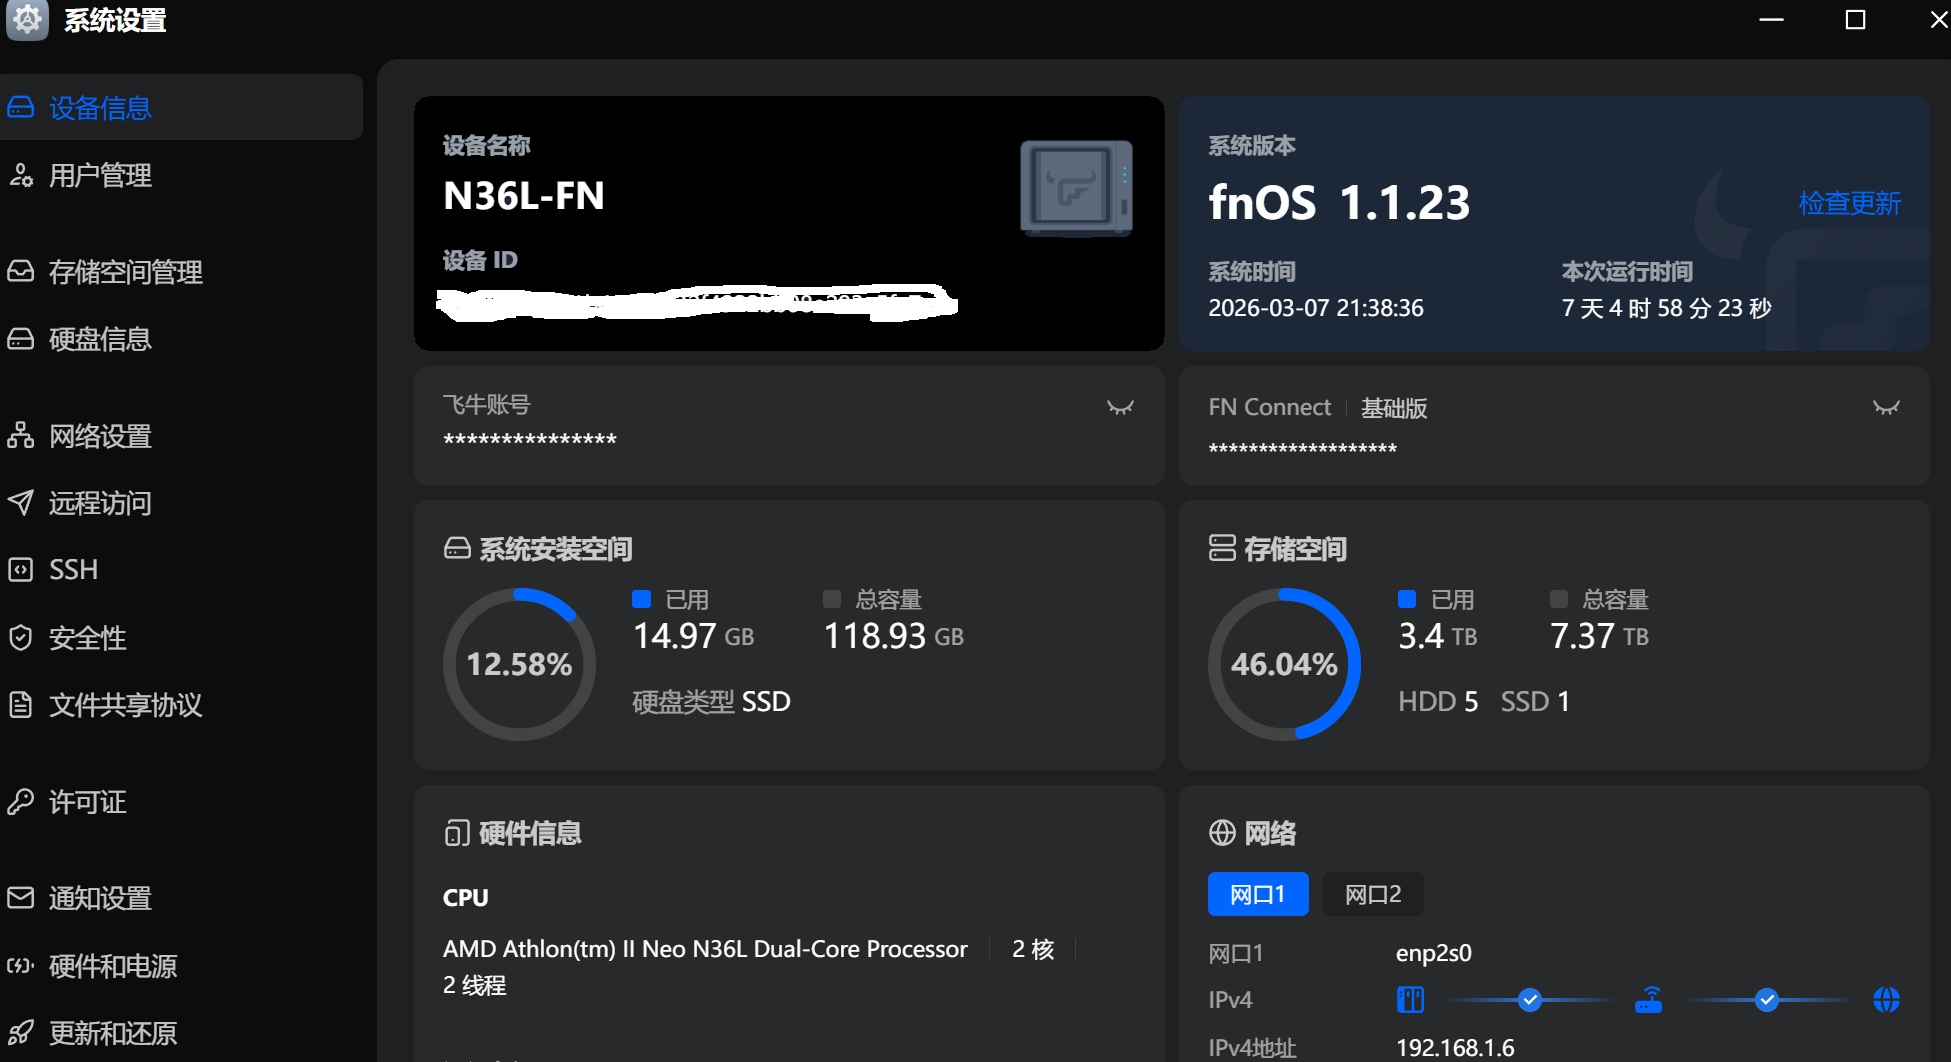Open 远程访问 settings
The height and width of the screenshot is (1062, 1951).
click(100, 503)
